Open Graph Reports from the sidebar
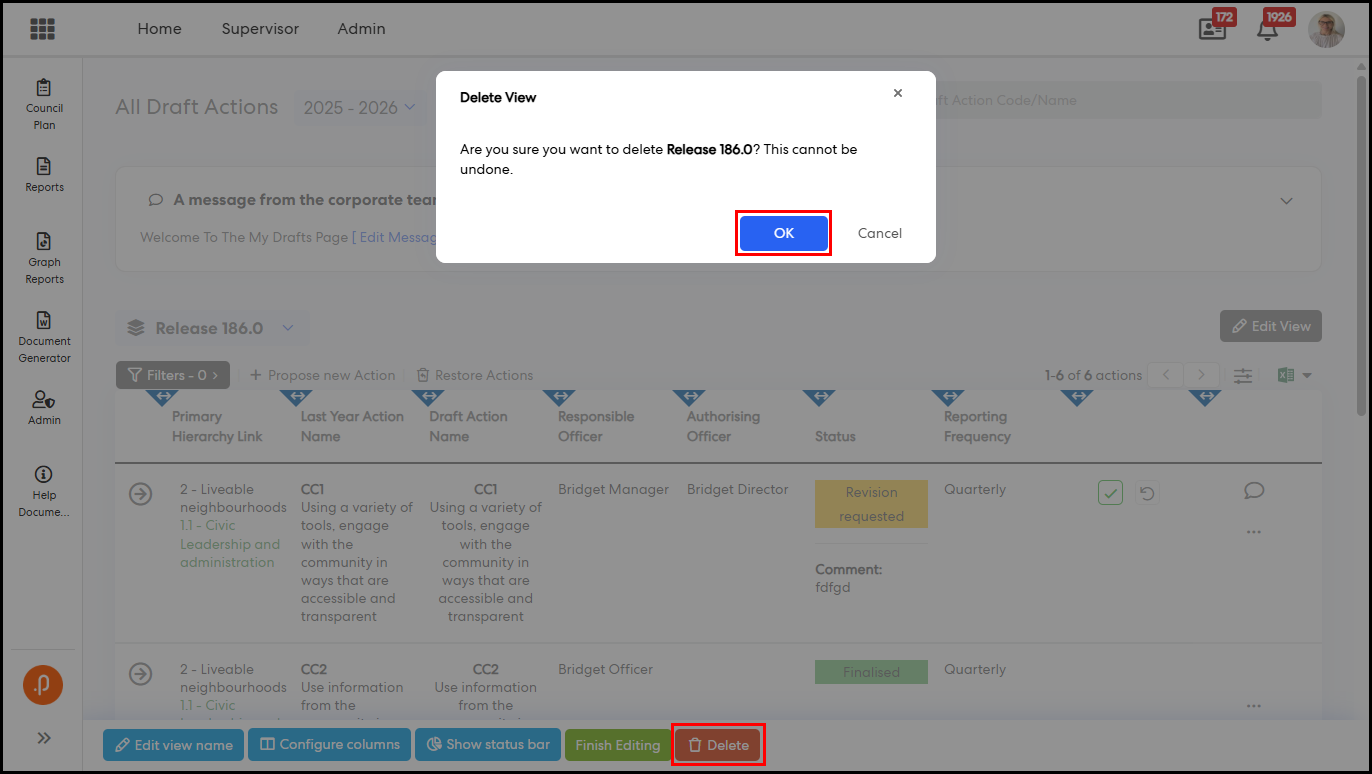Image resolution: width=1372 pixels, height=774 pixels. (44, 258)
